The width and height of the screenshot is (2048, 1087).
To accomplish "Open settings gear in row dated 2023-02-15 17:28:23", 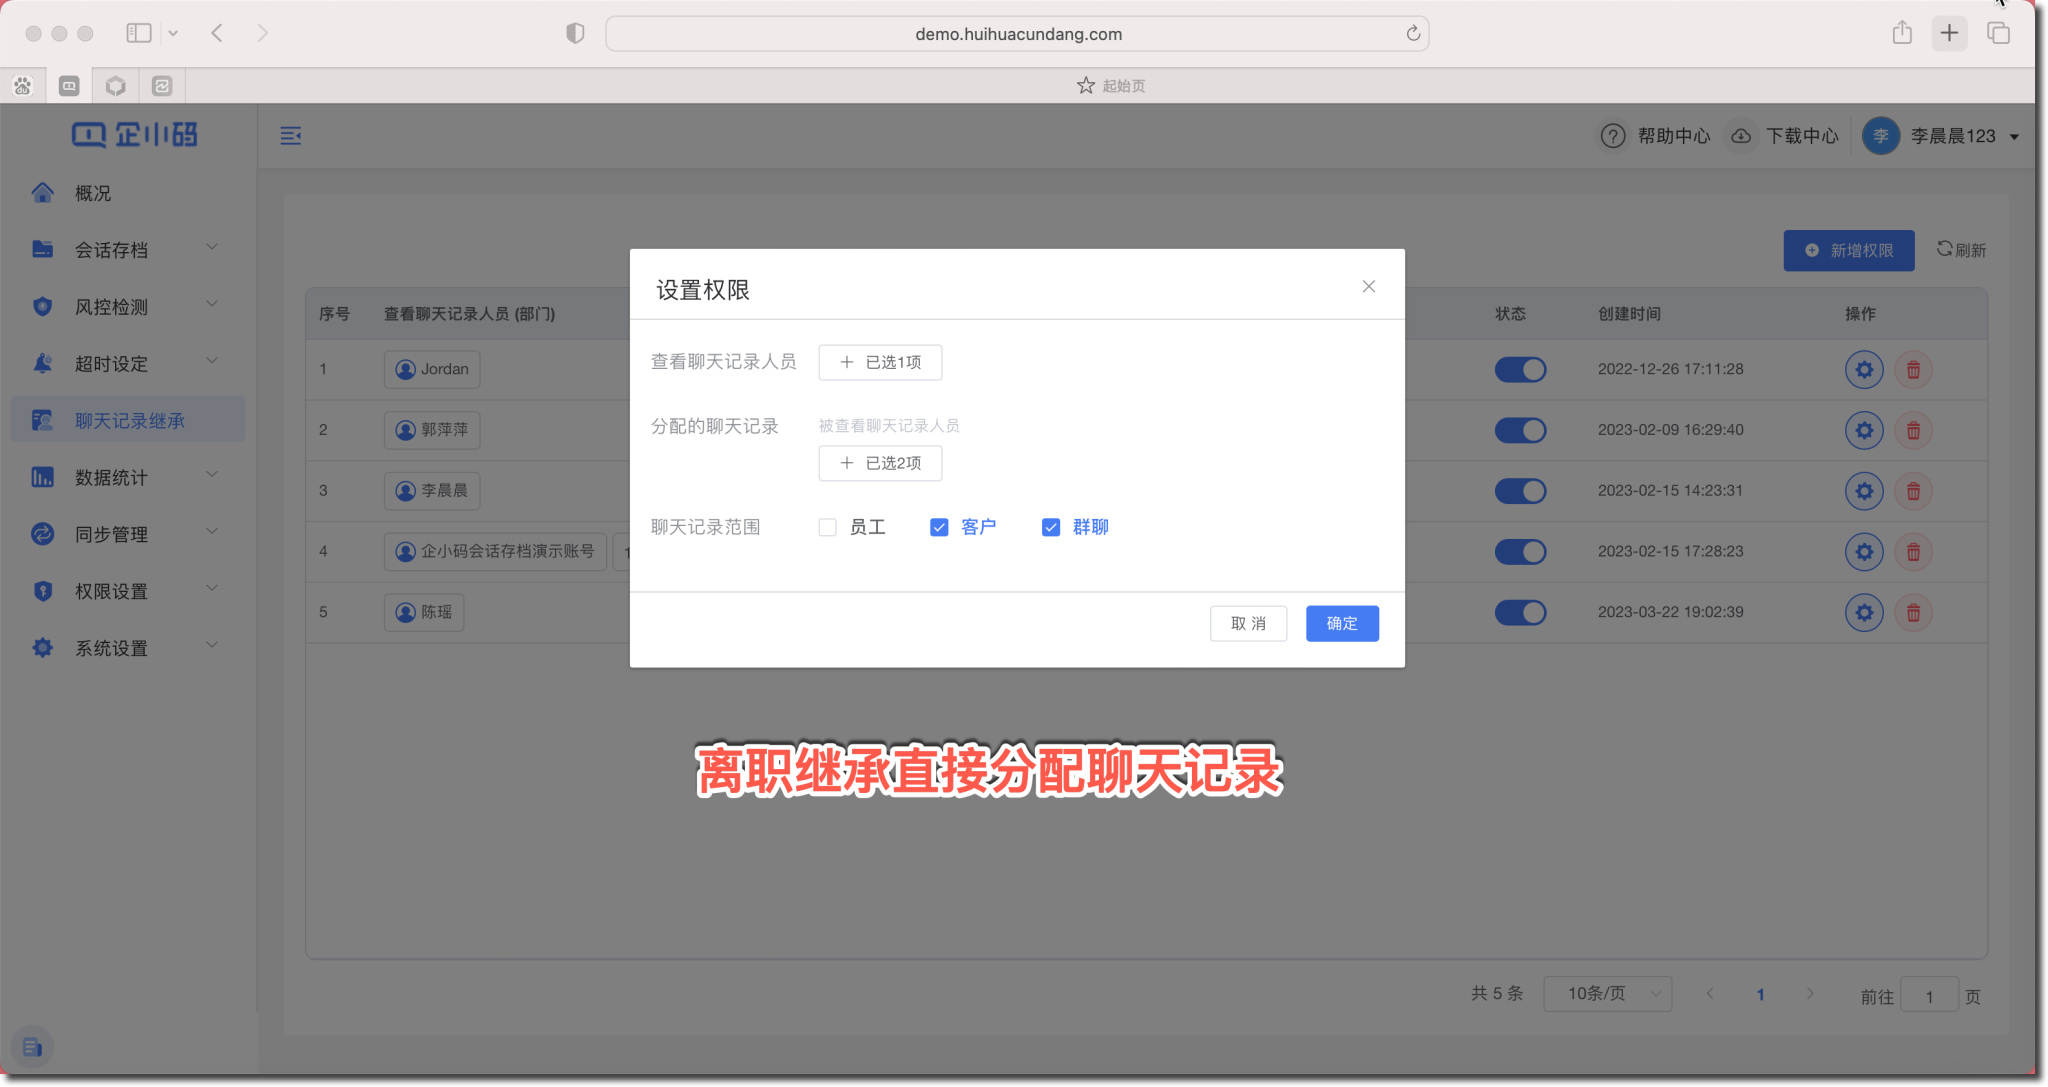I will (1864, 552).
